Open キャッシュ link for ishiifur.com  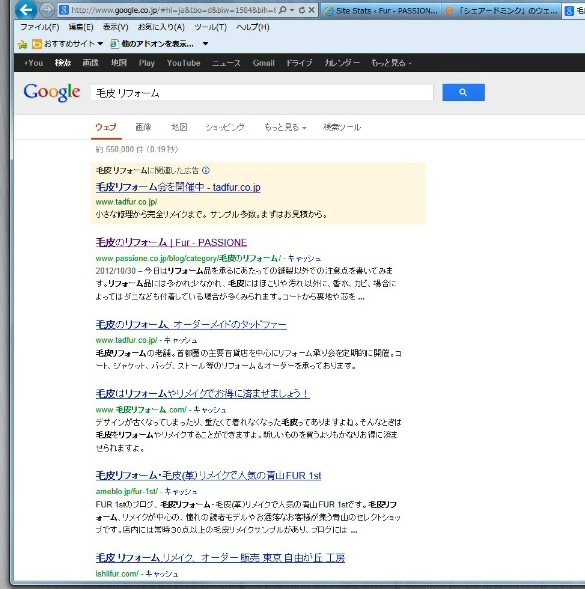pyautogui.click(x=162, y=574)
